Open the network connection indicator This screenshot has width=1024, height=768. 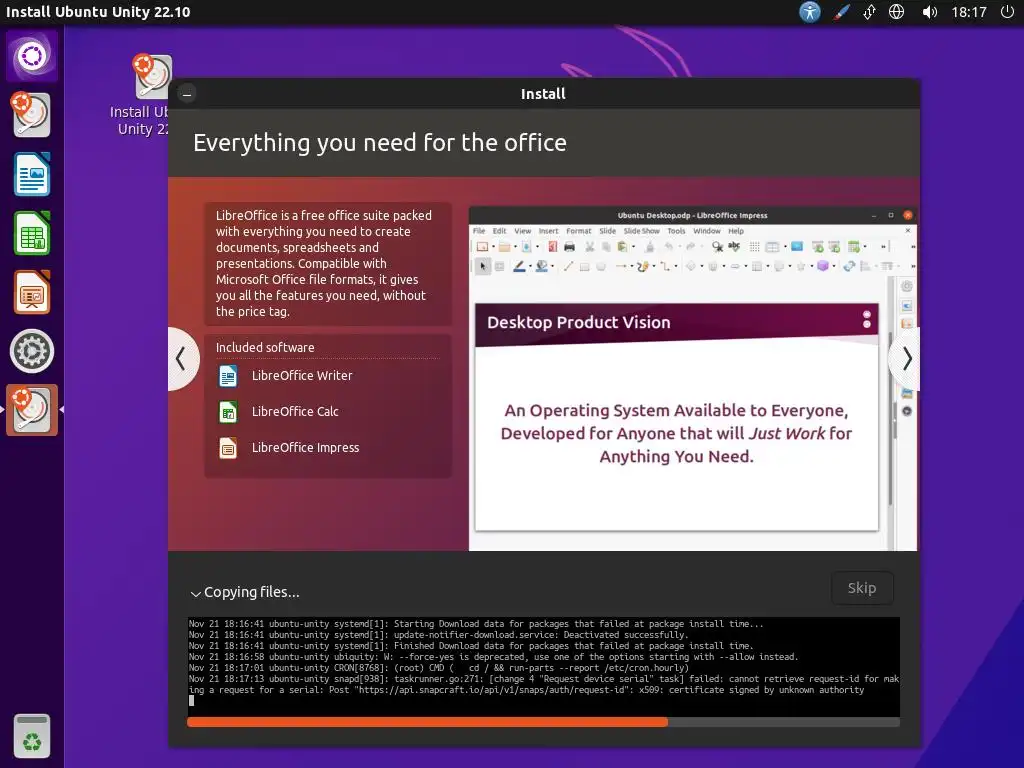869,12
